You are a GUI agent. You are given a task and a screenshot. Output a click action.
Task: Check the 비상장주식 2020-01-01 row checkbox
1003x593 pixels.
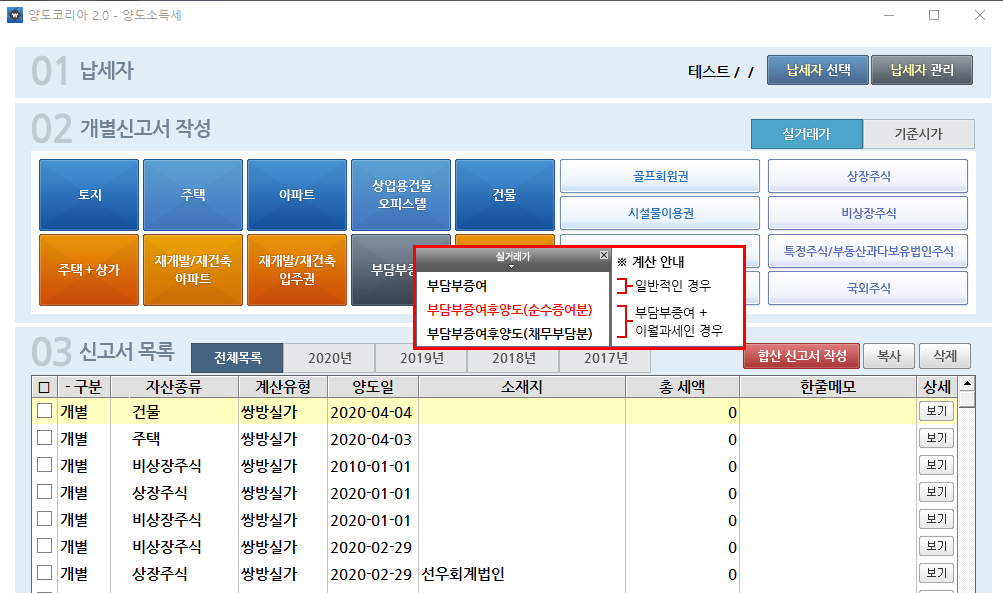44,518
